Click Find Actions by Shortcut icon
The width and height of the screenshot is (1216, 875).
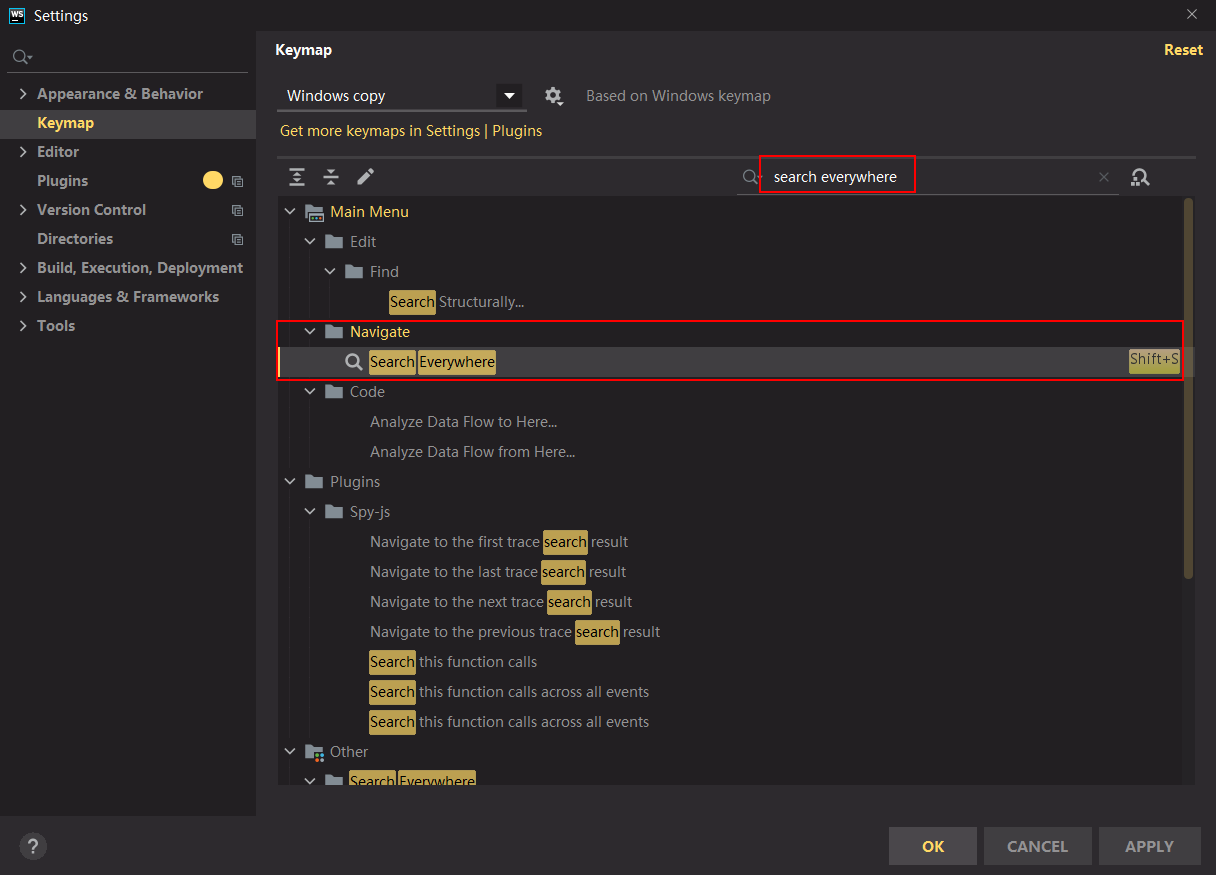pyautogui.click(x=1140, y=177)
